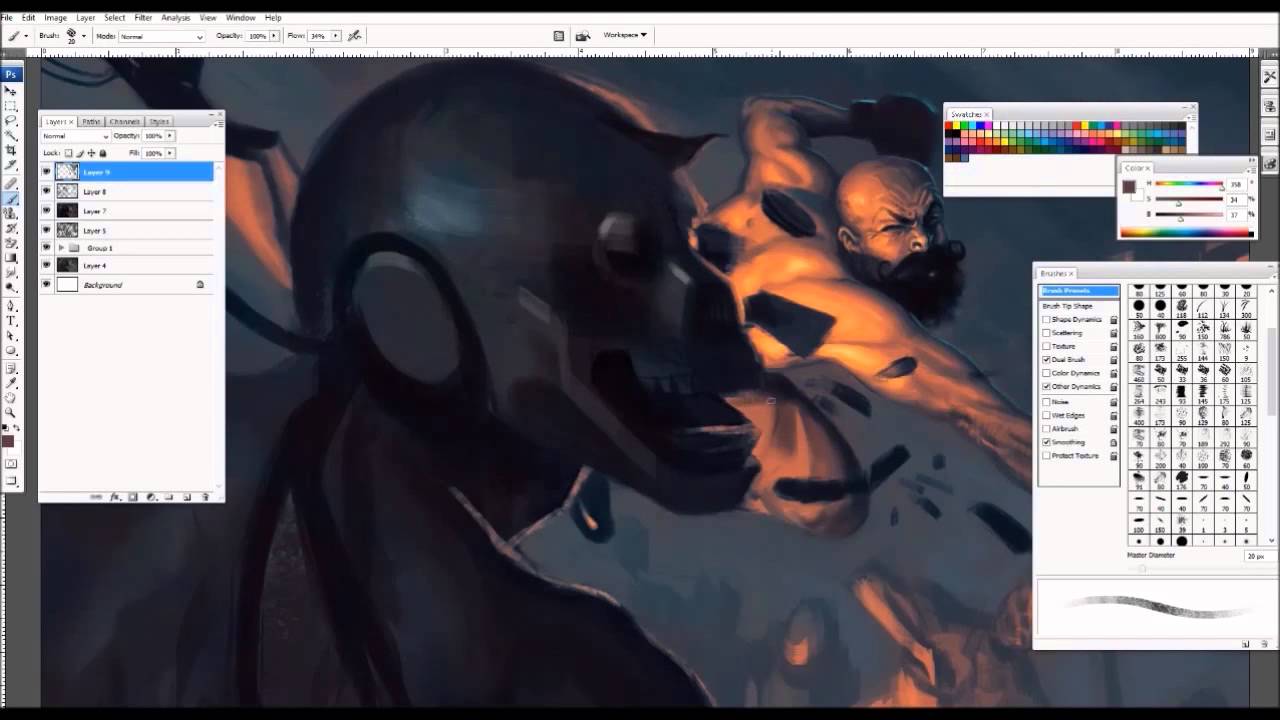Enable Shape Dynamics checkbox

click(x=1046, y=319)
